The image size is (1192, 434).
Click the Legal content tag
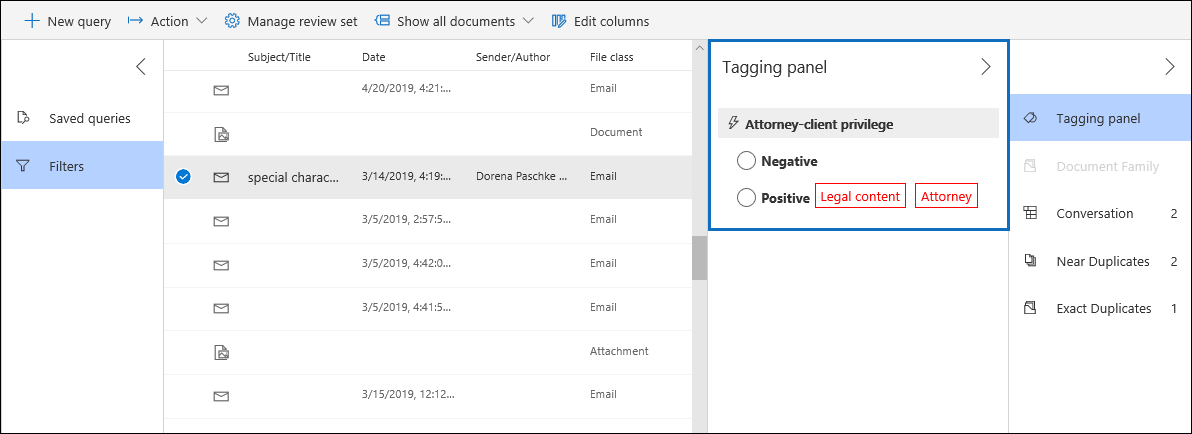(x=860, y=197)
